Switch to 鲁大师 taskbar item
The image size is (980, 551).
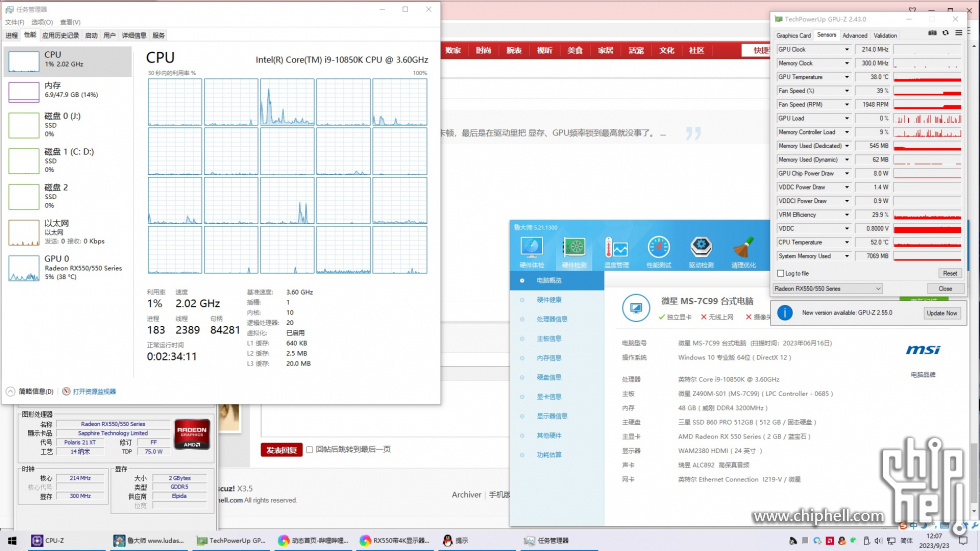[149, 540]
